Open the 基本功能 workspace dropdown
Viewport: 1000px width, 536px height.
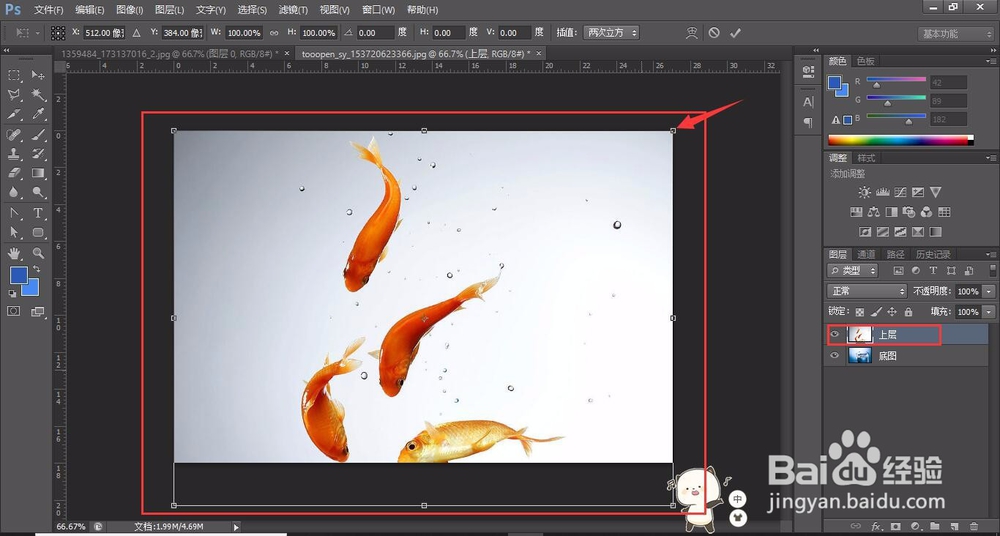pyautogui.click(x=955, y=34)
